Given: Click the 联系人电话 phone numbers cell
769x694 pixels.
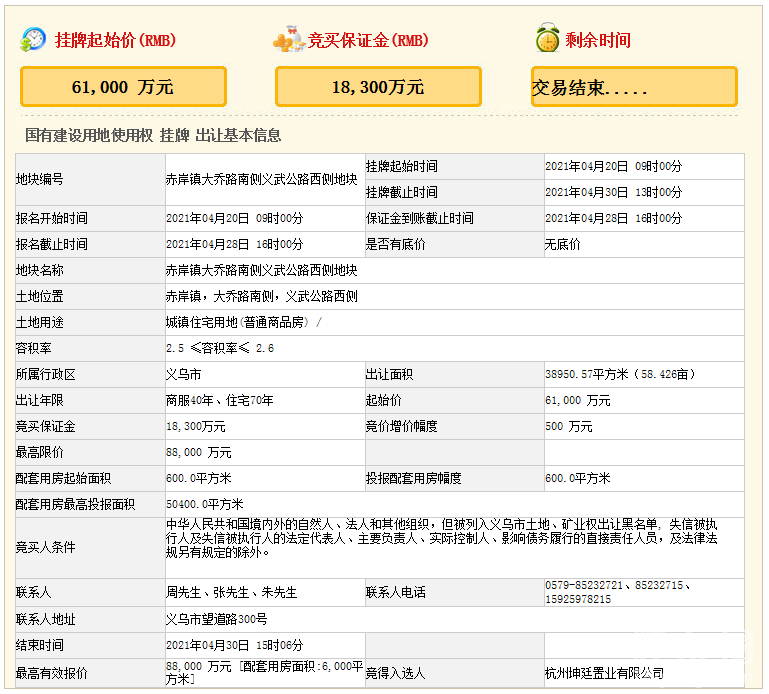Looking at the screenshot, I should pyautogui.click(x=619, y=592).
